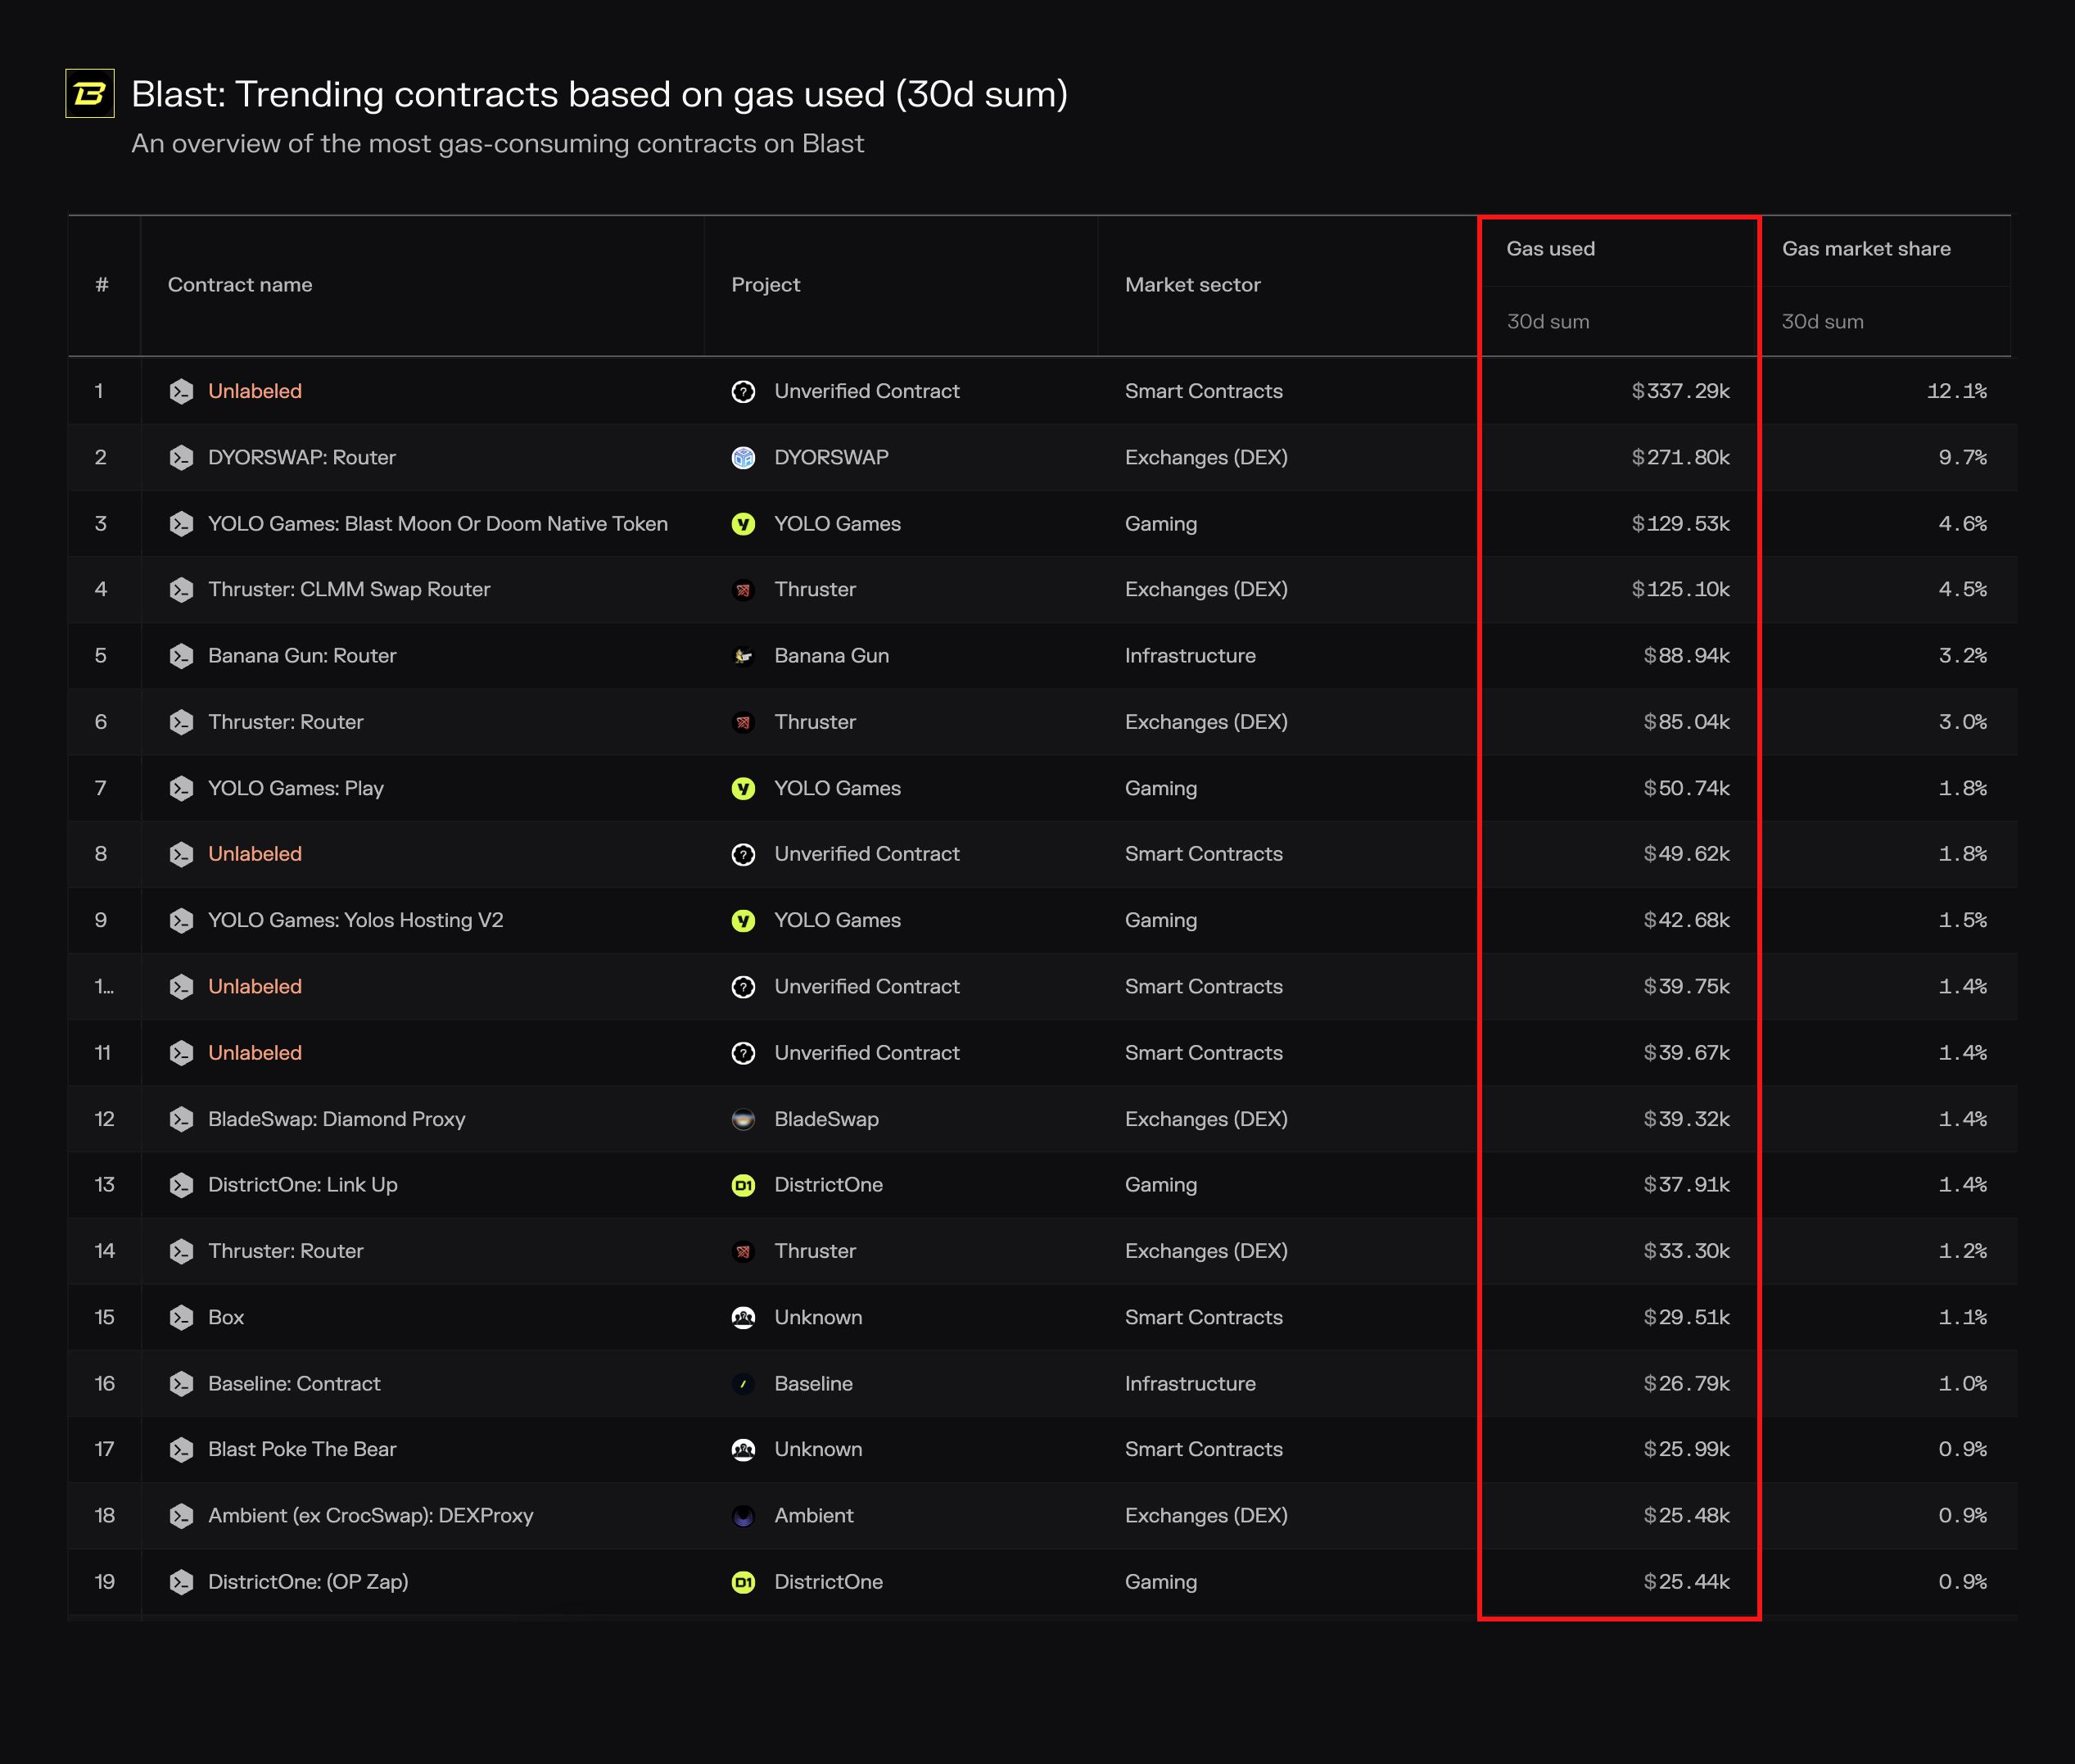Image resolution: width=2075 pixels, height=1764 pixels.
Task: Click YOLO Games icon in row 3
Action: [x=743, y=524]
